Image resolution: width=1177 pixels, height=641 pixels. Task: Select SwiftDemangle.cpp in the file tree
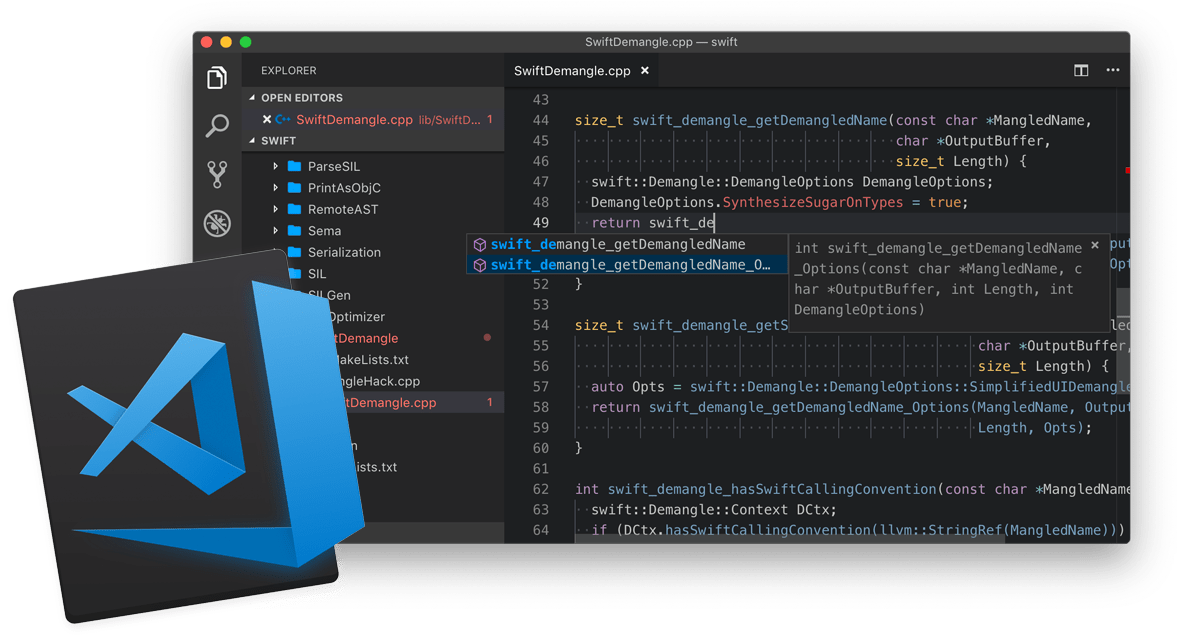point(390,403)
